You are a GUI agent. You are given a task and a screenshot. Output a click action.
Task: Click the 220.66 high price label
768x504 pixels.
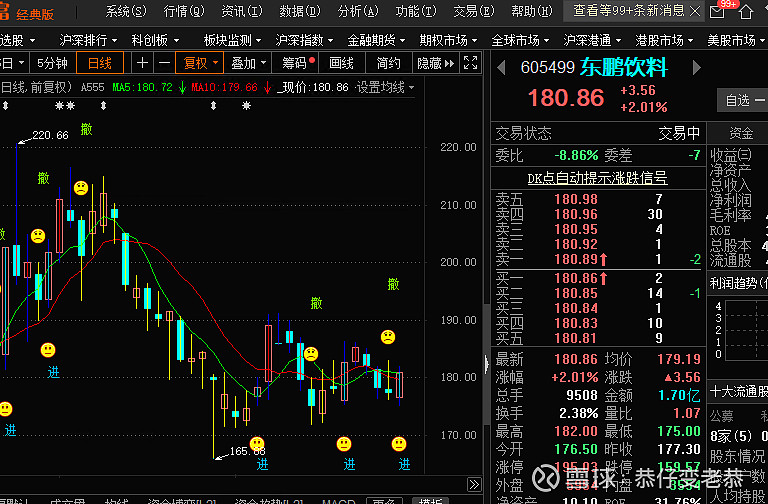(50, 135)
